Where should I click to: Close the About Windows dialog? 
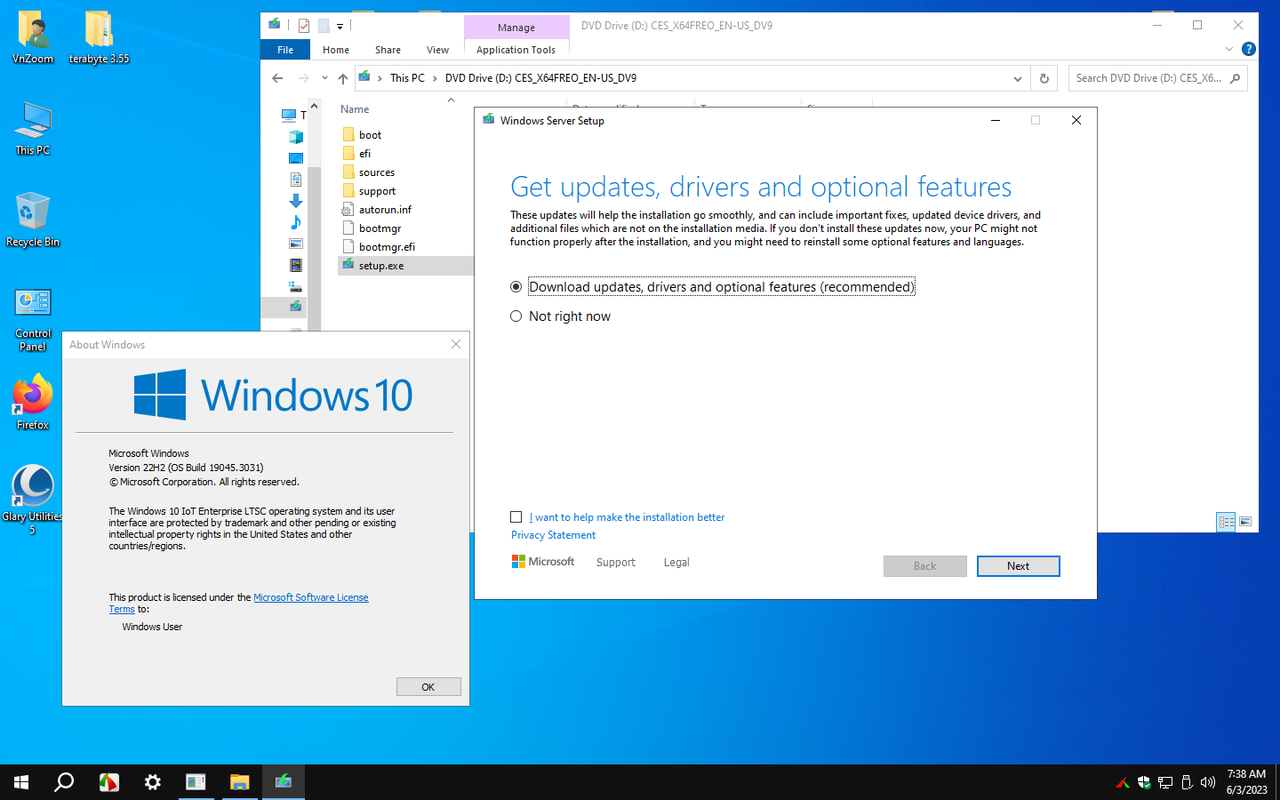(x=456, y=344)
